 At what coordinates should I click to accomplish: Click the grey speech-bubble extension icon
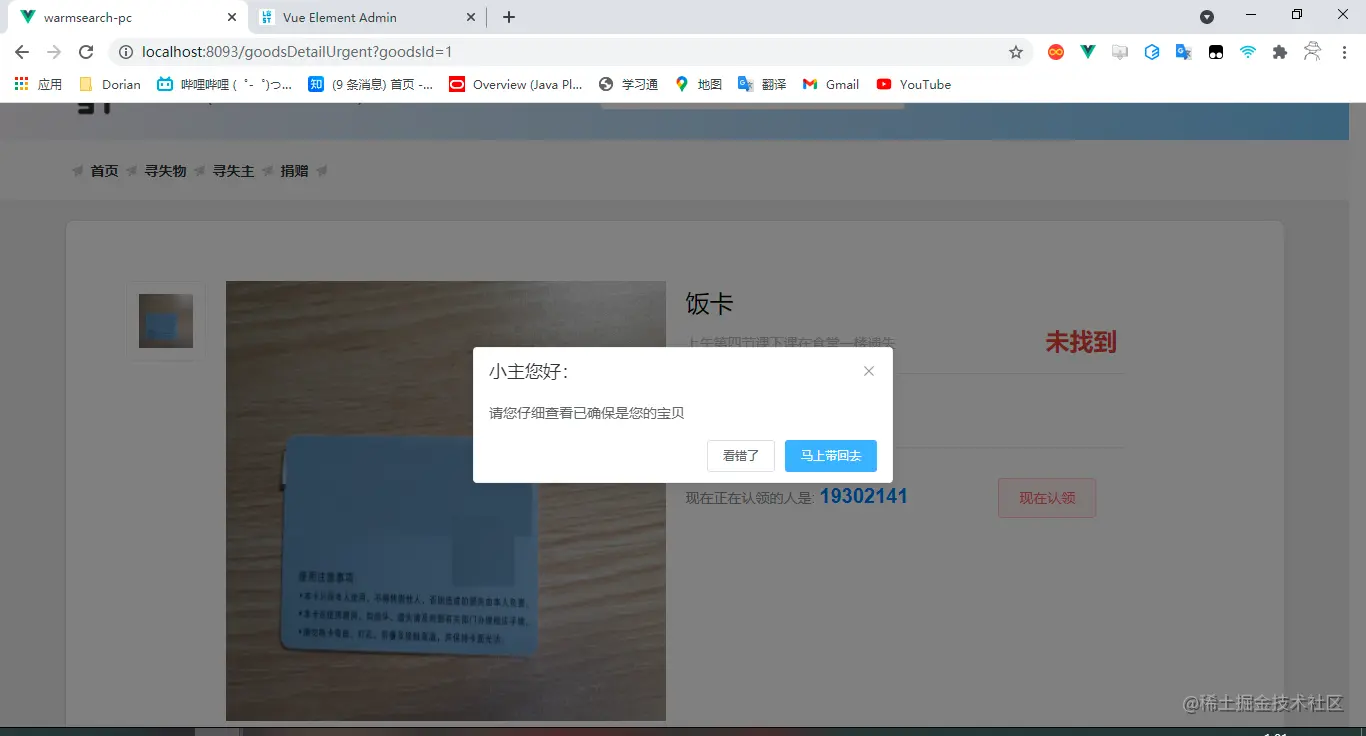click(x=1120, y=52)
